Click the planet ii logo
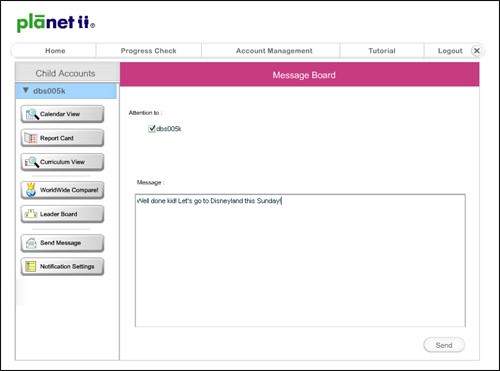The width and height of the screenshot is (500, 371). (56, 23)
